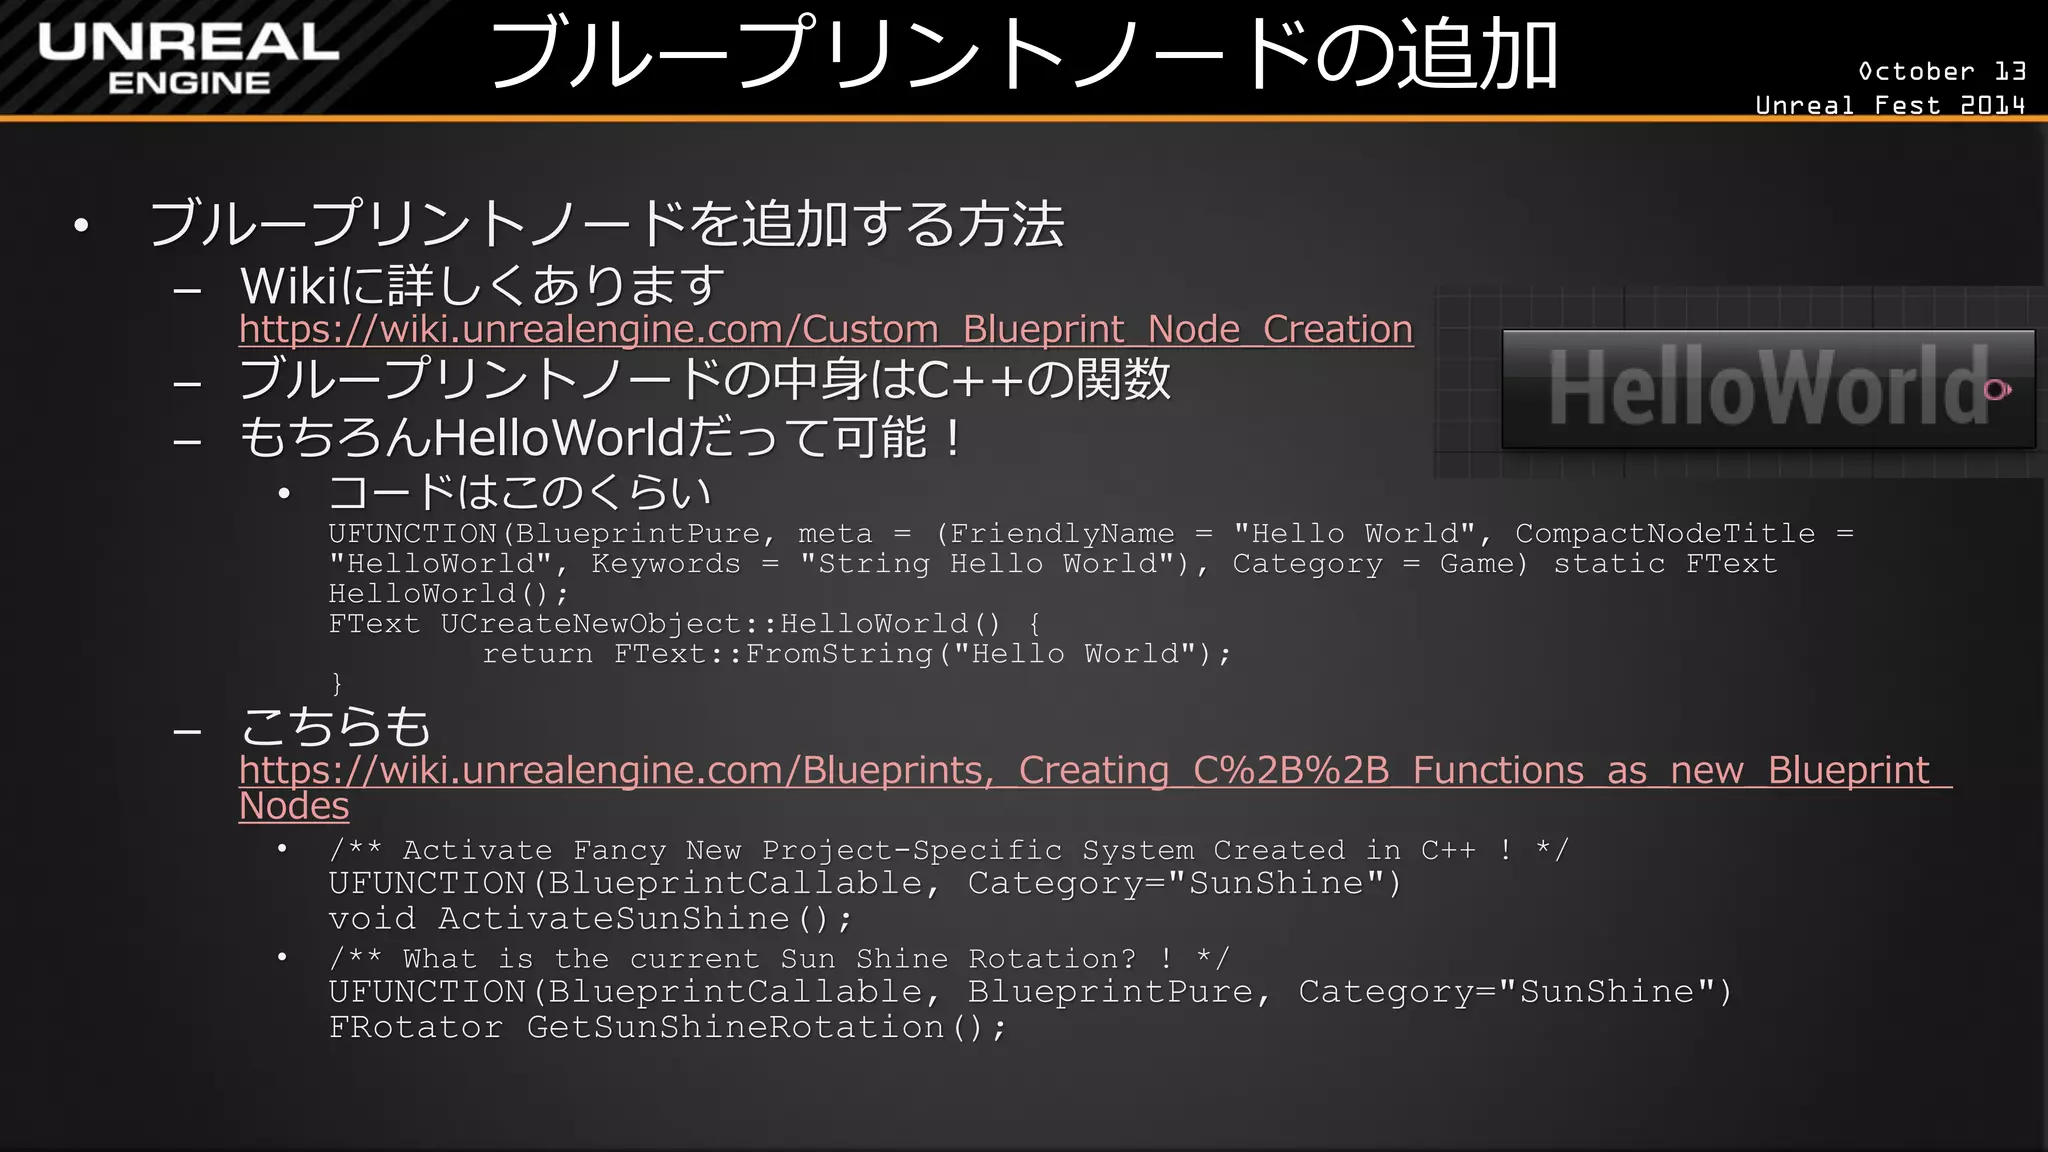The height and width of the screenshot is (1152, 2048).
Task: Click the 'void ActivateSunShine();' code line
Action: tap(591, 918)
